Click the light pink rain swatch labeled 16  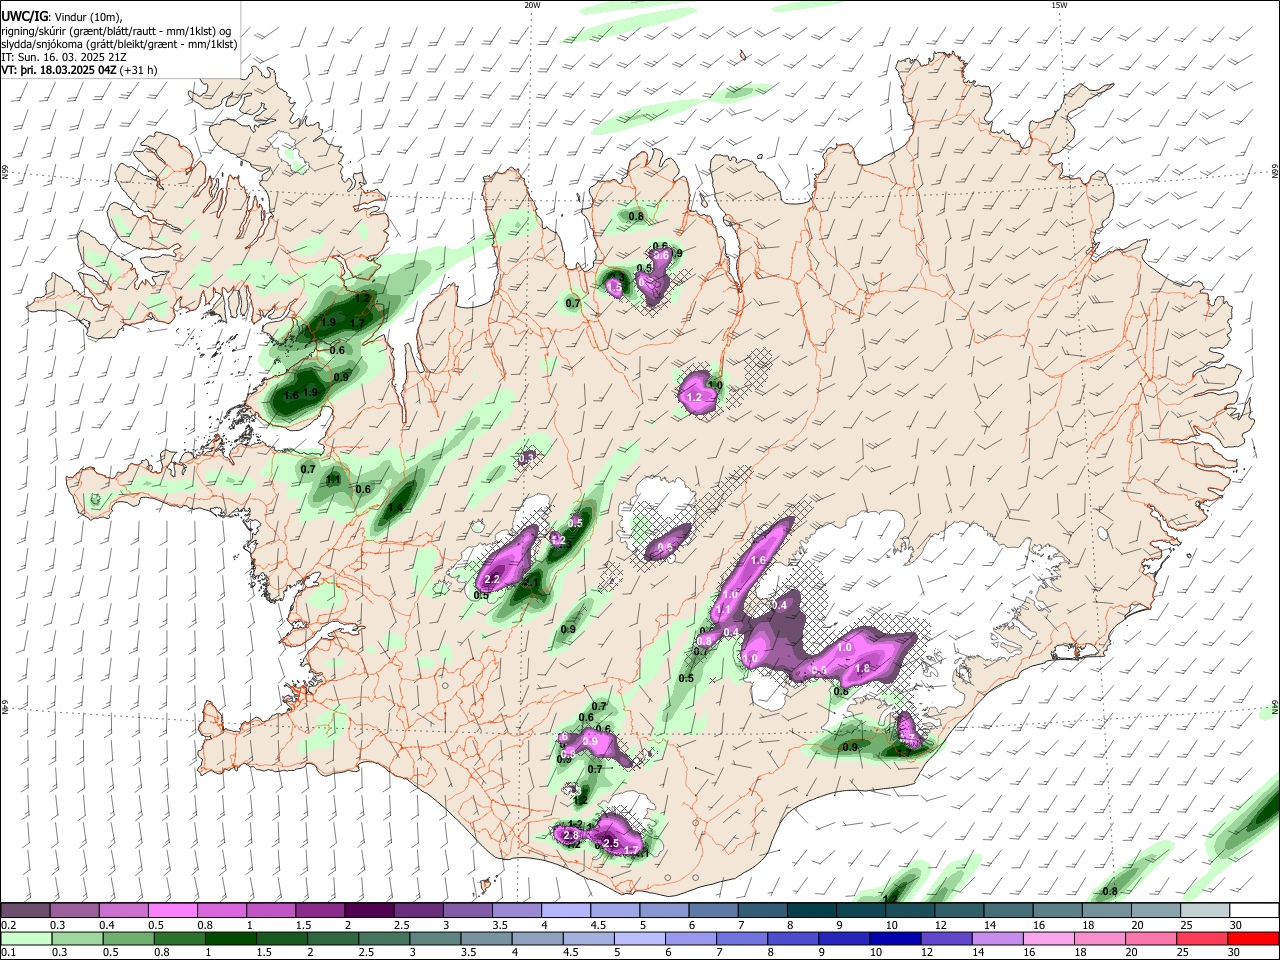click(x=1048, y=938)
